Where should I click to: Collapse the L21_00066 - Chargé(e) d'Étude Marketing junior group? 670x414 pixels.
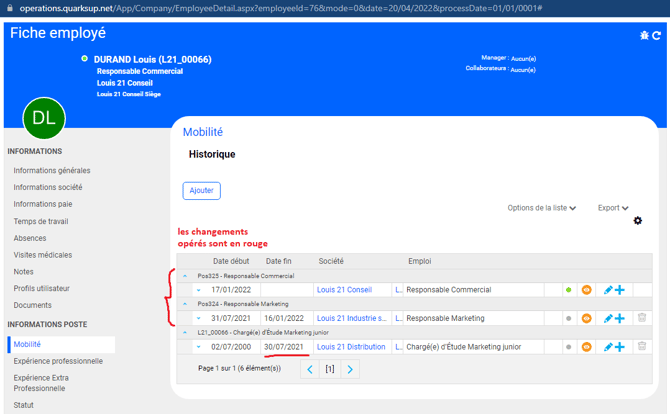click(x=185, y=332)
